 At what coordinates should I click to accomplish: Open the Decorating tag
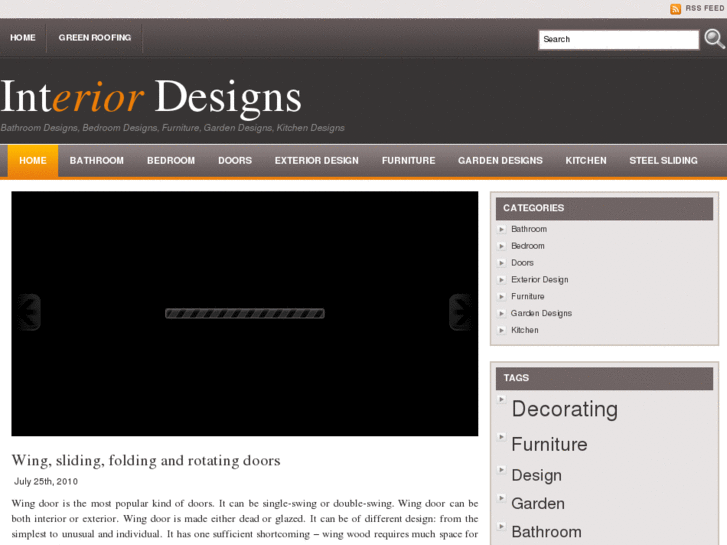click(x=564, y=410)
